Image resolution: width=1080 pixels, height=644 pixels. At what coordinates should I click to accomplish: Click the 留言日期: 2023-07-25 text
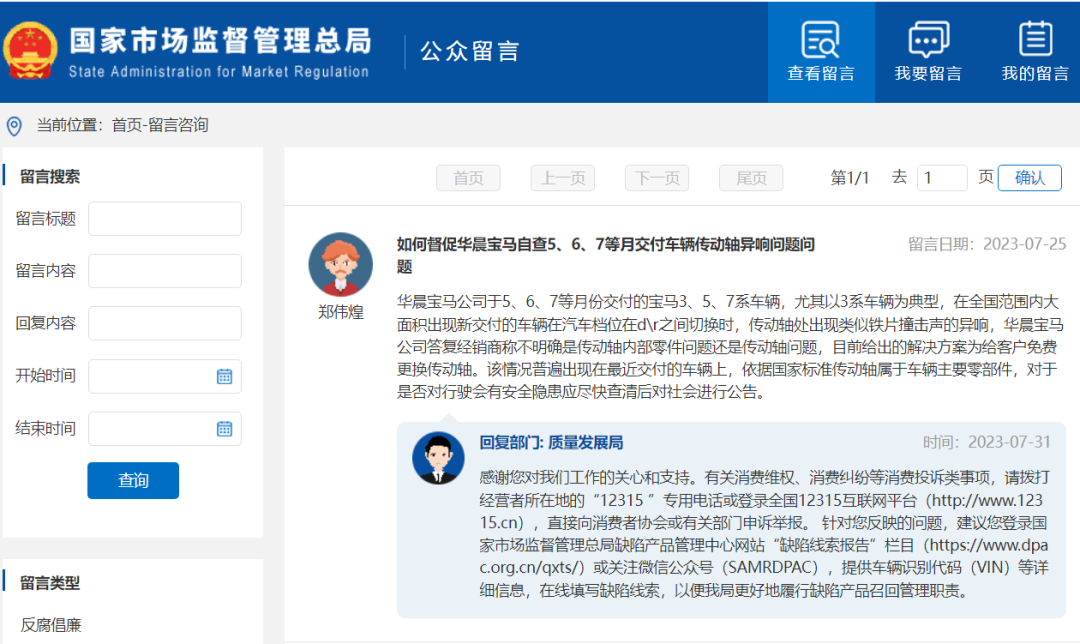(x=987, y=244)
